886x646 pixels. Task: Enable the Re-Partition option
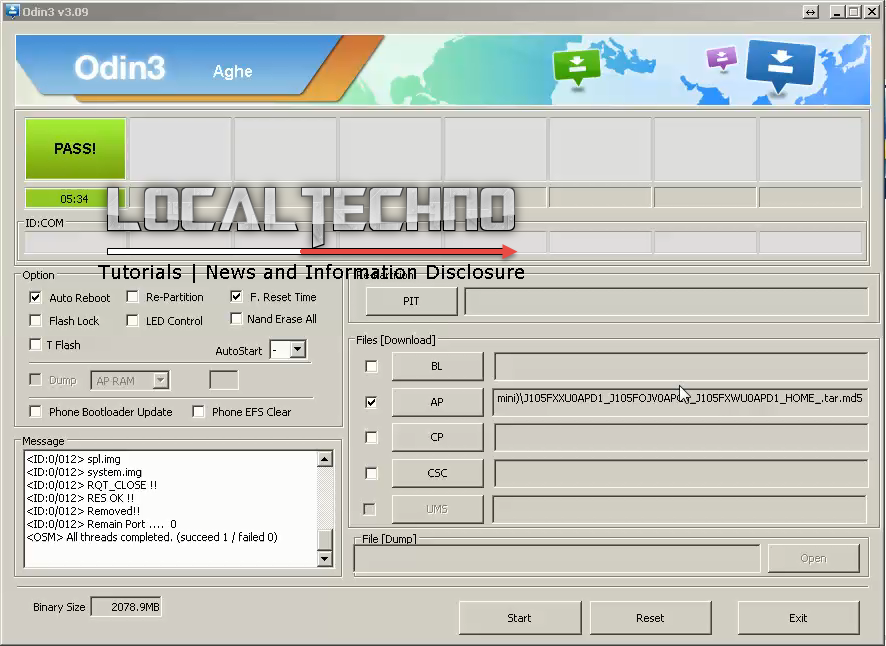click(x=132, y=297)
